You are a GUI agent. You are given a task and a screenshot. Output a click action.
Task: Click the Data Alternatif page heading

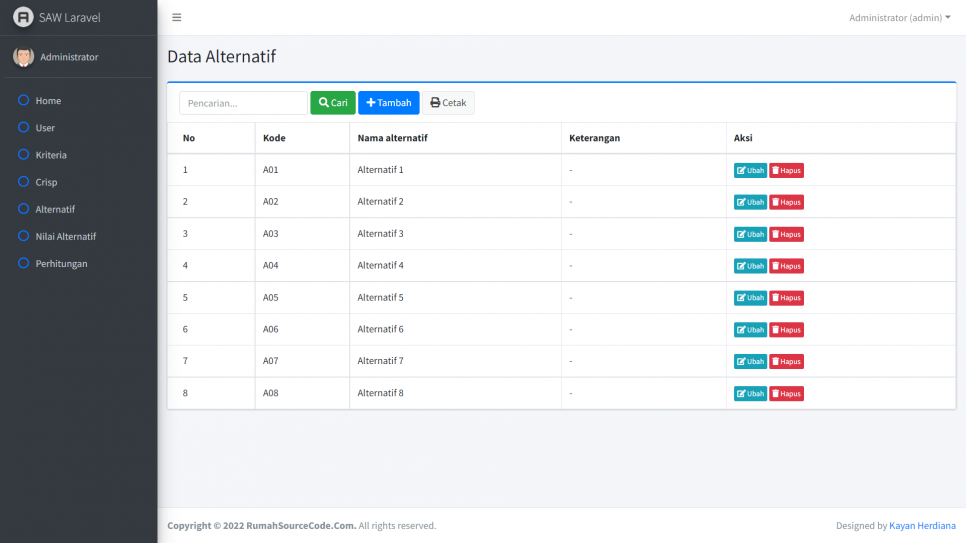(x=222, y=57)
